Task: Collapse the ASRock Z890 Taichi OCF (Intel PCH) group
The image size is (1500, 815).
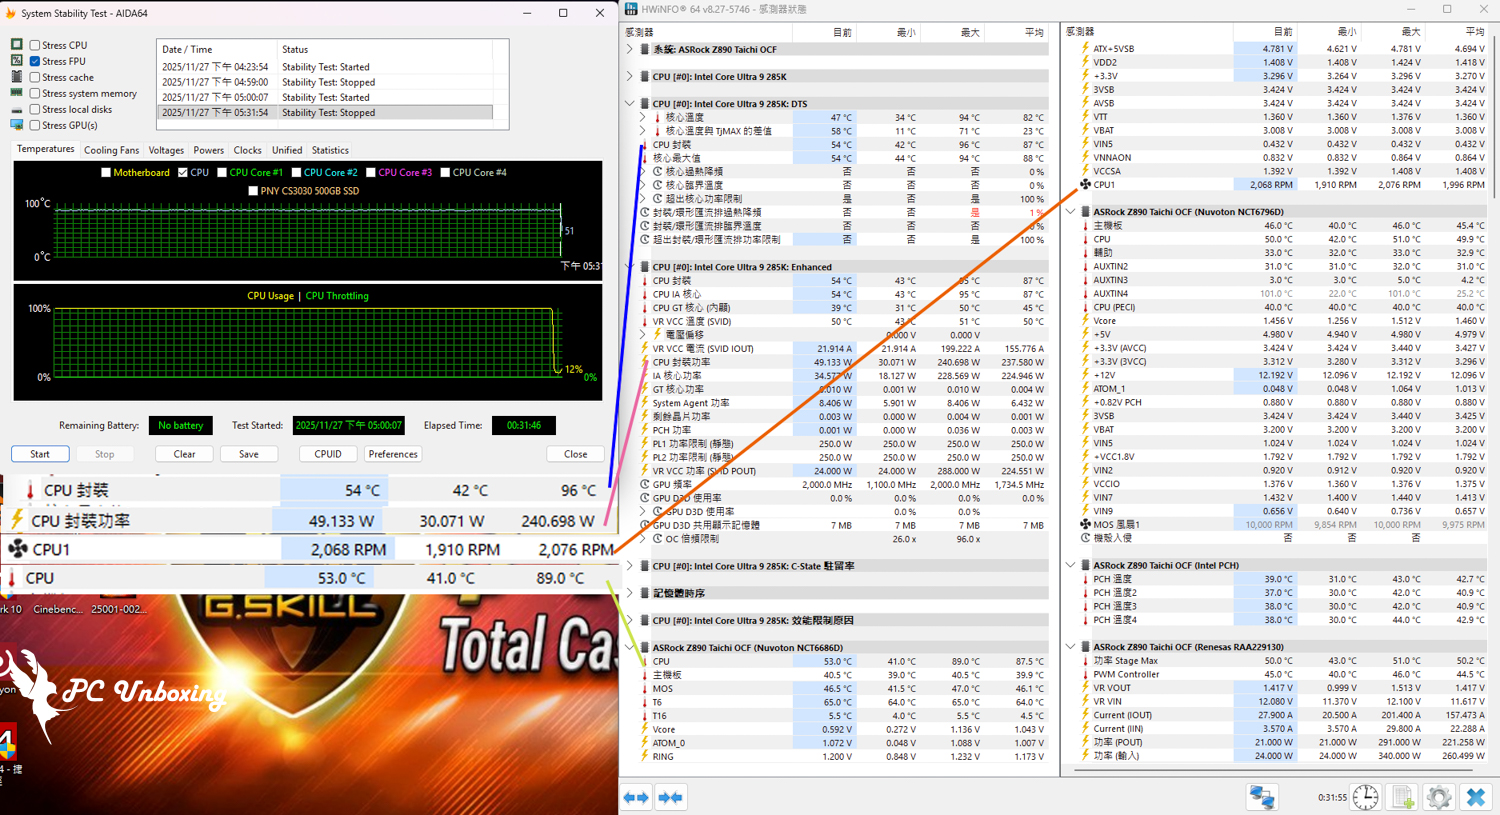Action: (1071, 565)
